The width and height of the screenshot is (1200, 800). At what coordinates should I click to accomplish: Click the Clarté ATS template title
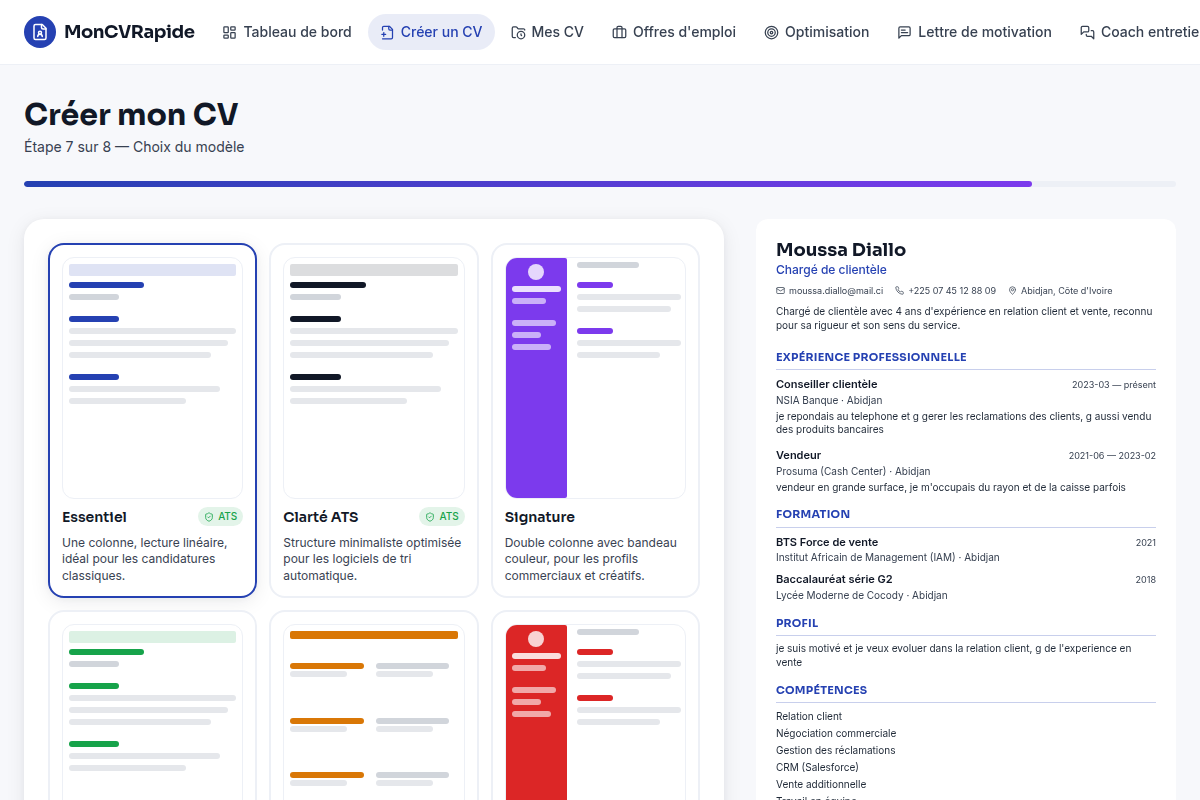click(x=321, y=517)
